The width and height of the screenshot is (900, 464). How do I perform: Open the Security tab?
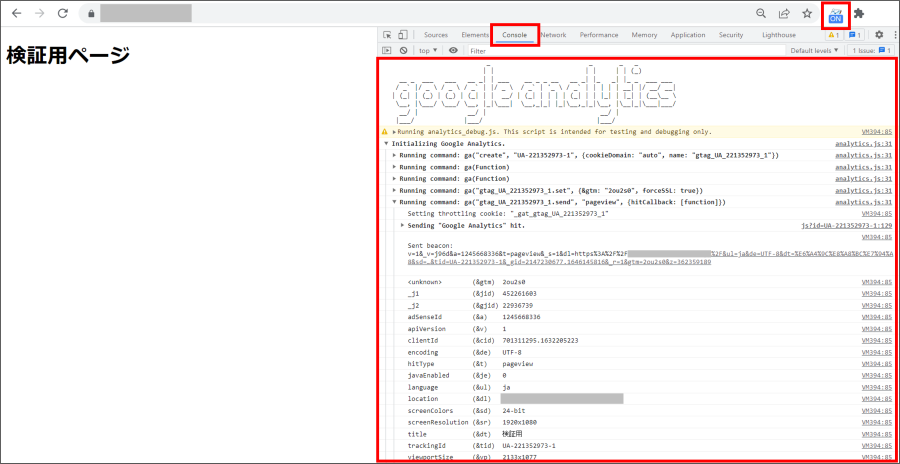click(x=731, y=35)
